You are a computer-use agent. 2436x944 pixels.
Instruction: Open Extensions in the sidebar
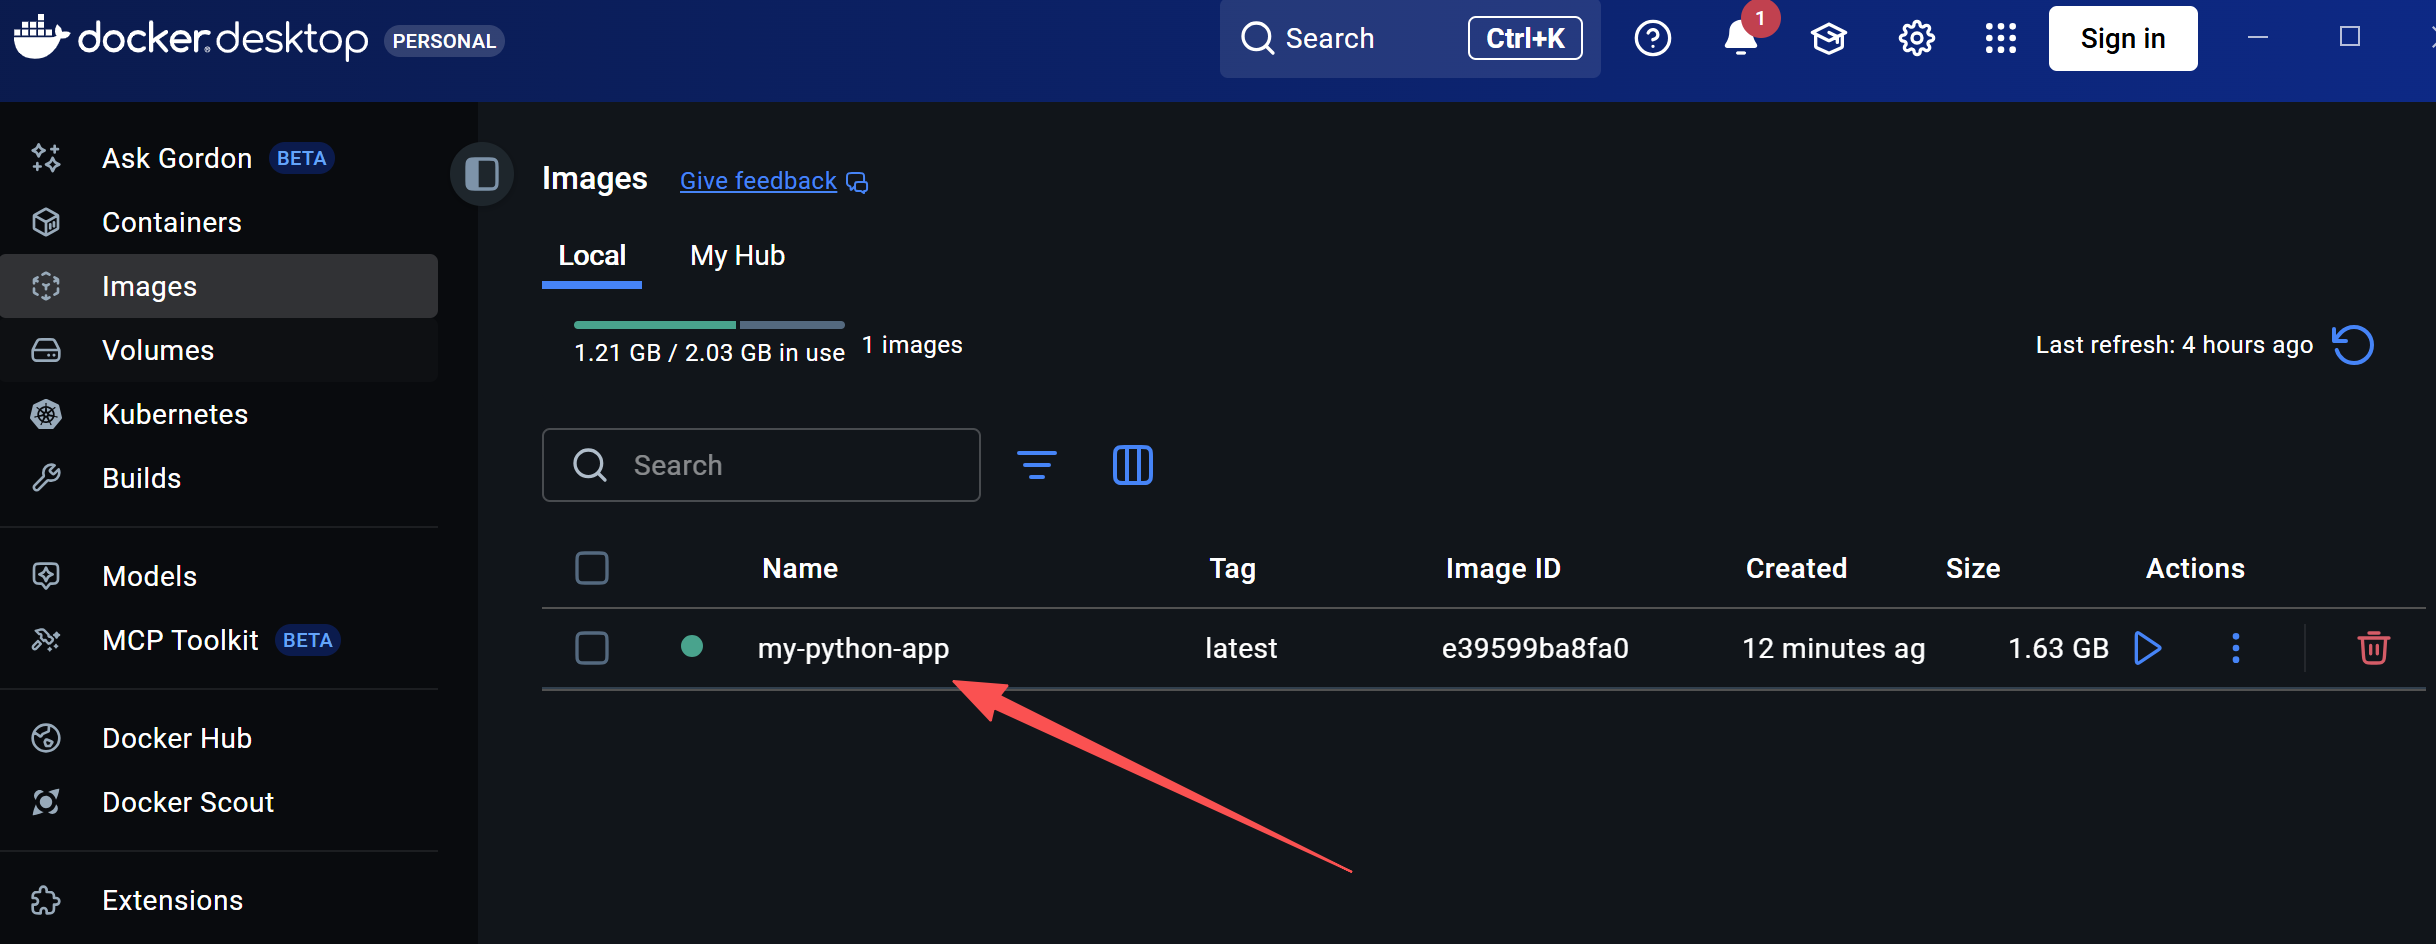pyautogui.click(x=219, y=900)
